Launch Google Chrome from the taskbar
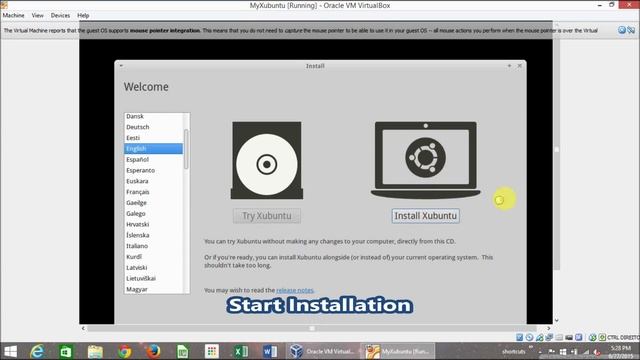The image size is (640, 360). point(124,351)
